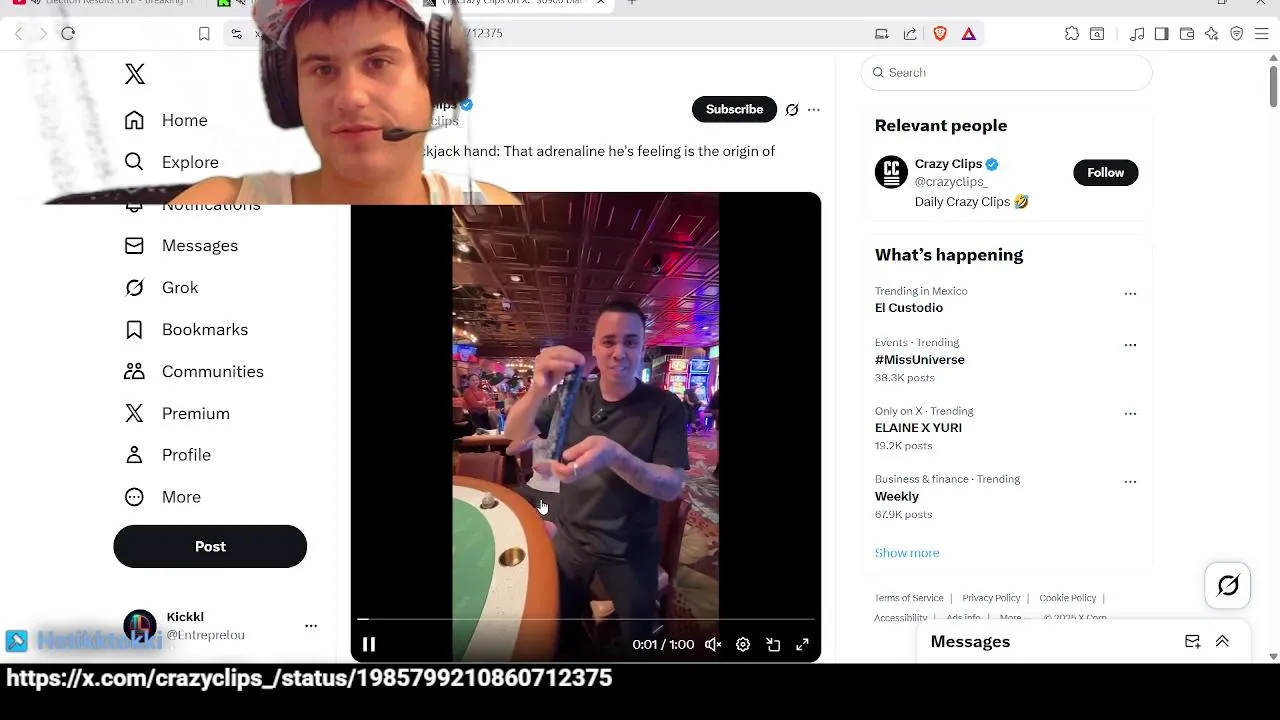Click the share icon in address bar
Screen dimensions: 1280x720
(910, 34)
